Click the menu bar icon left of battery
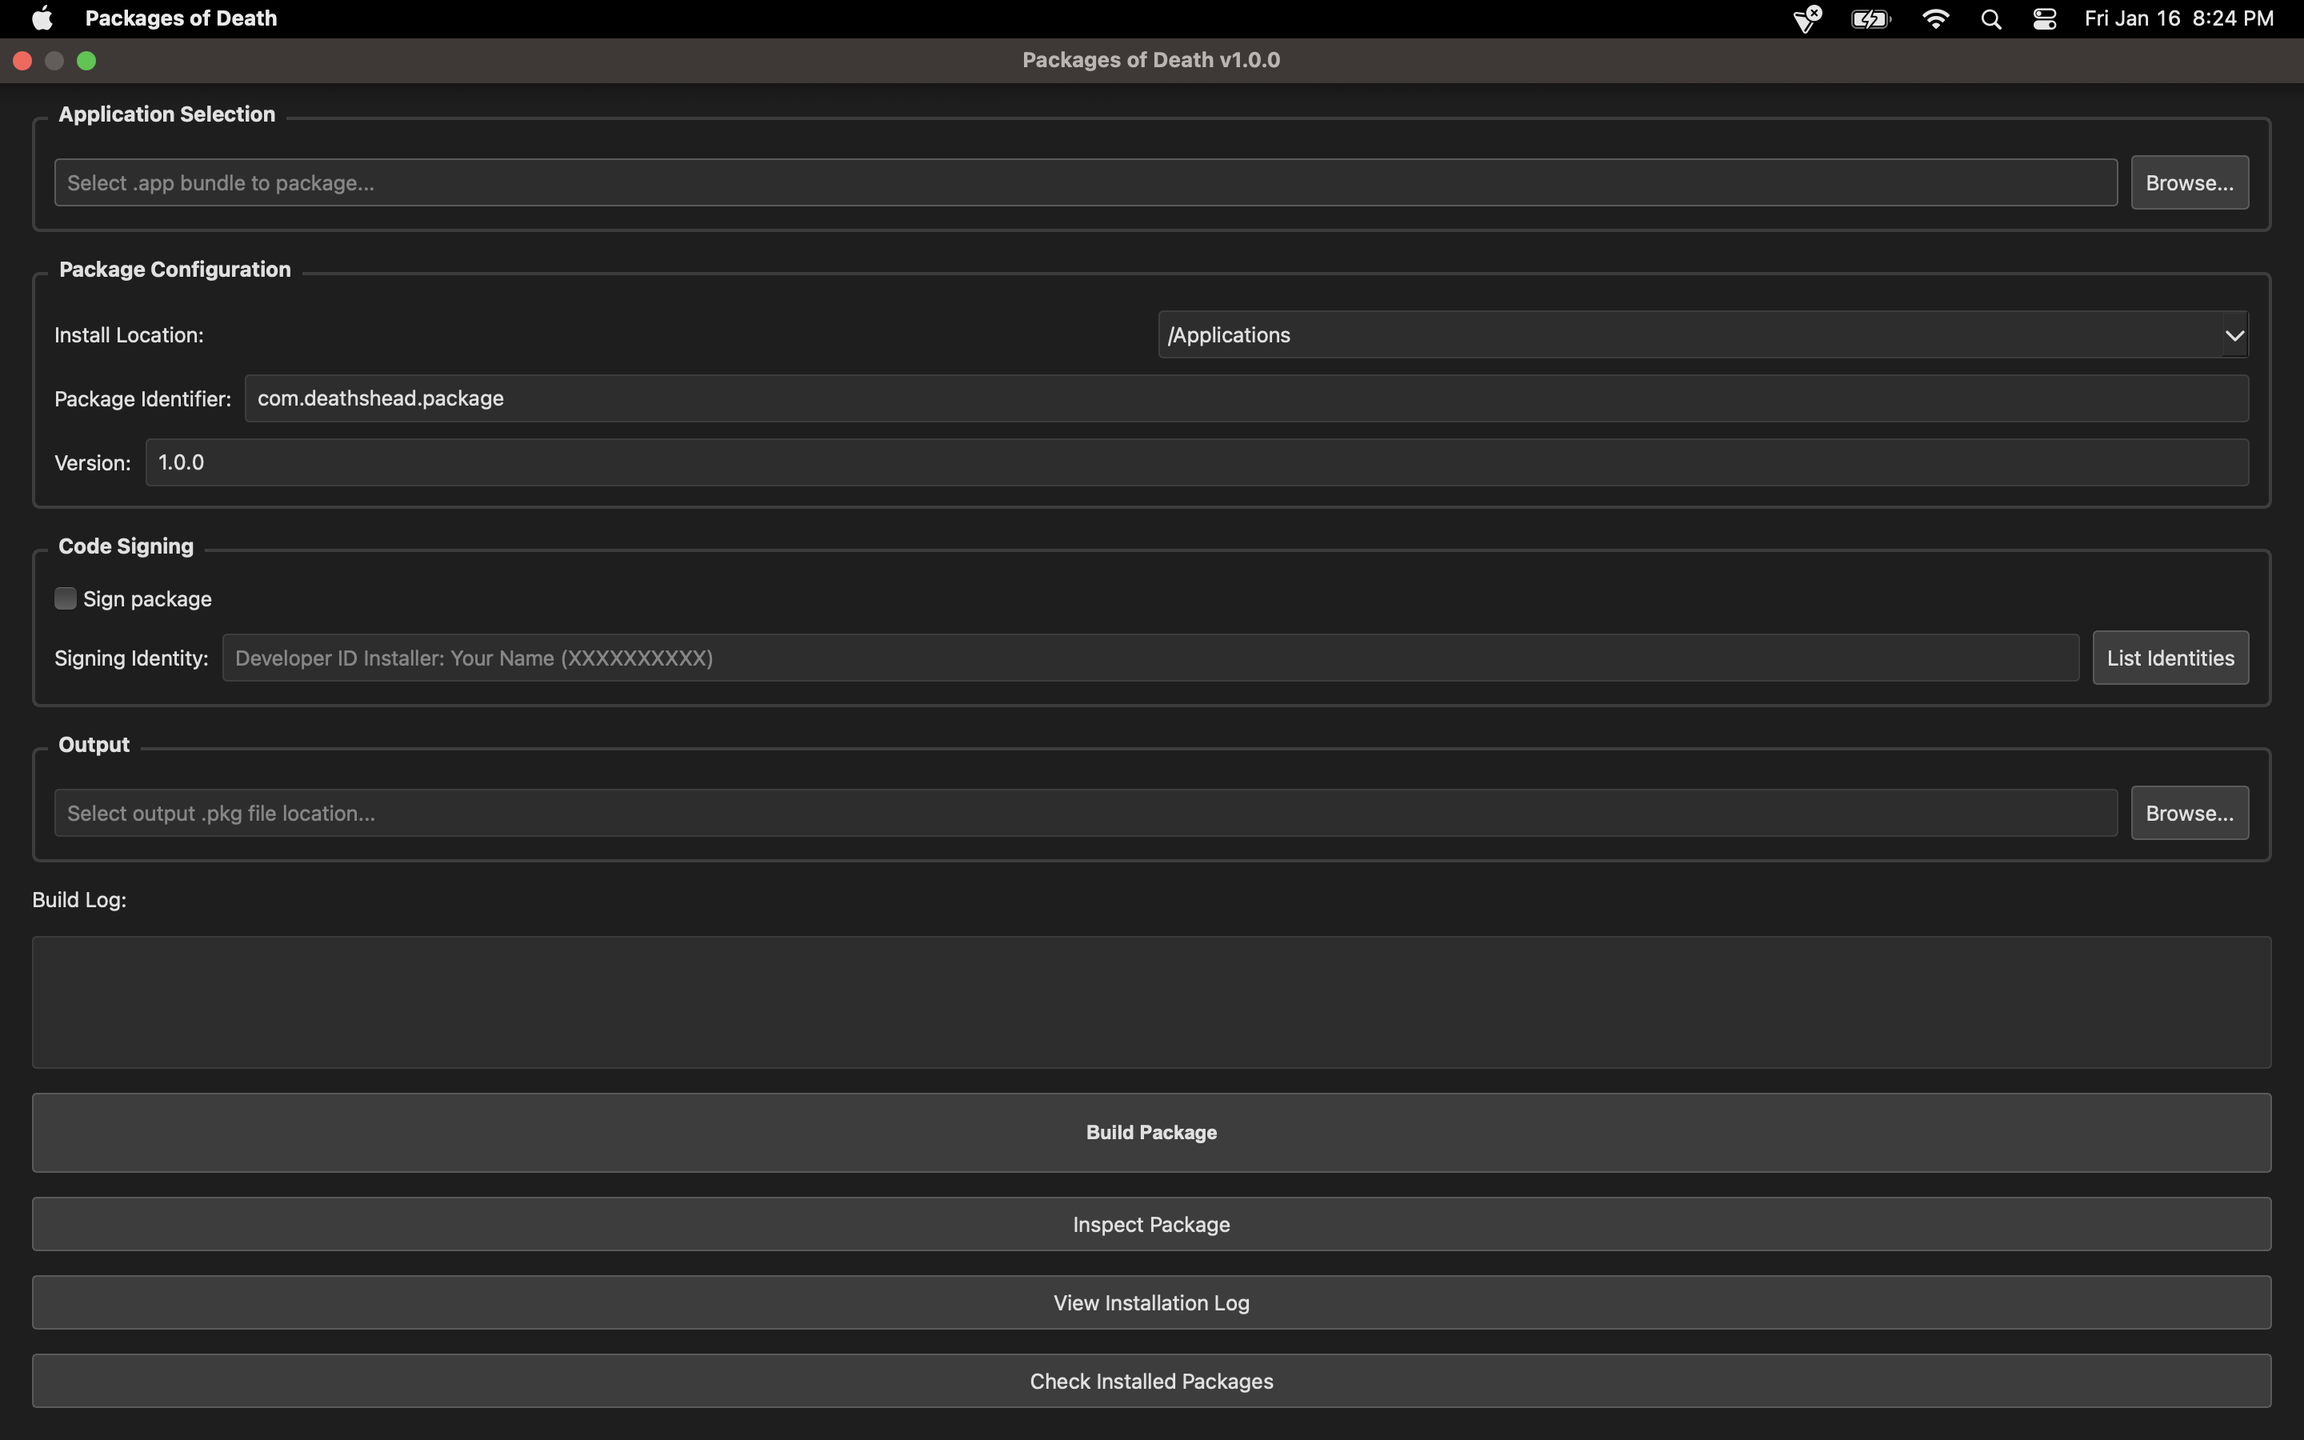Image resolution: width=2304 pixels, height=1440 pixels. click(1807, 18)
